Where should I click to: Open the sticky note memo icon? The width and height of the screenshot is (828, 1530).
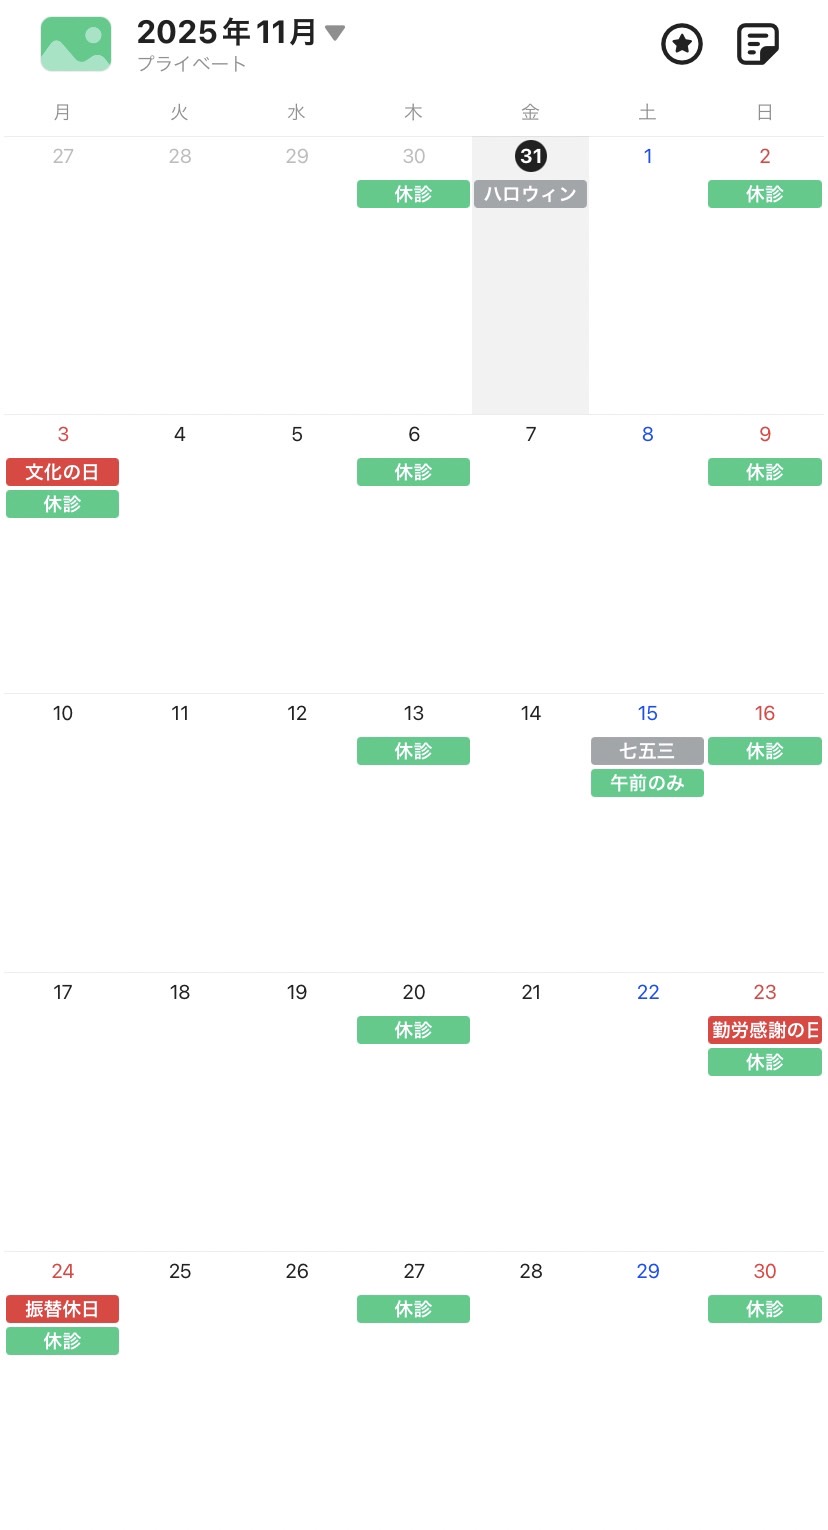[x=757, y=44]
